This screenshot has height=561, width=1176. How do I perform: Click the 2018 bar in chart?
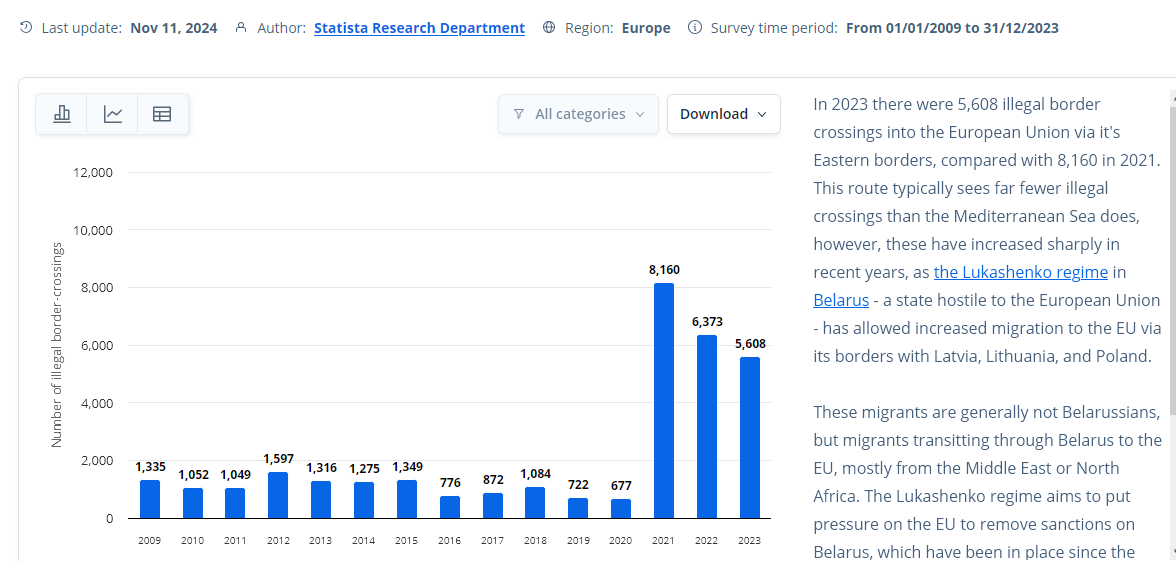tap(536, 502)
